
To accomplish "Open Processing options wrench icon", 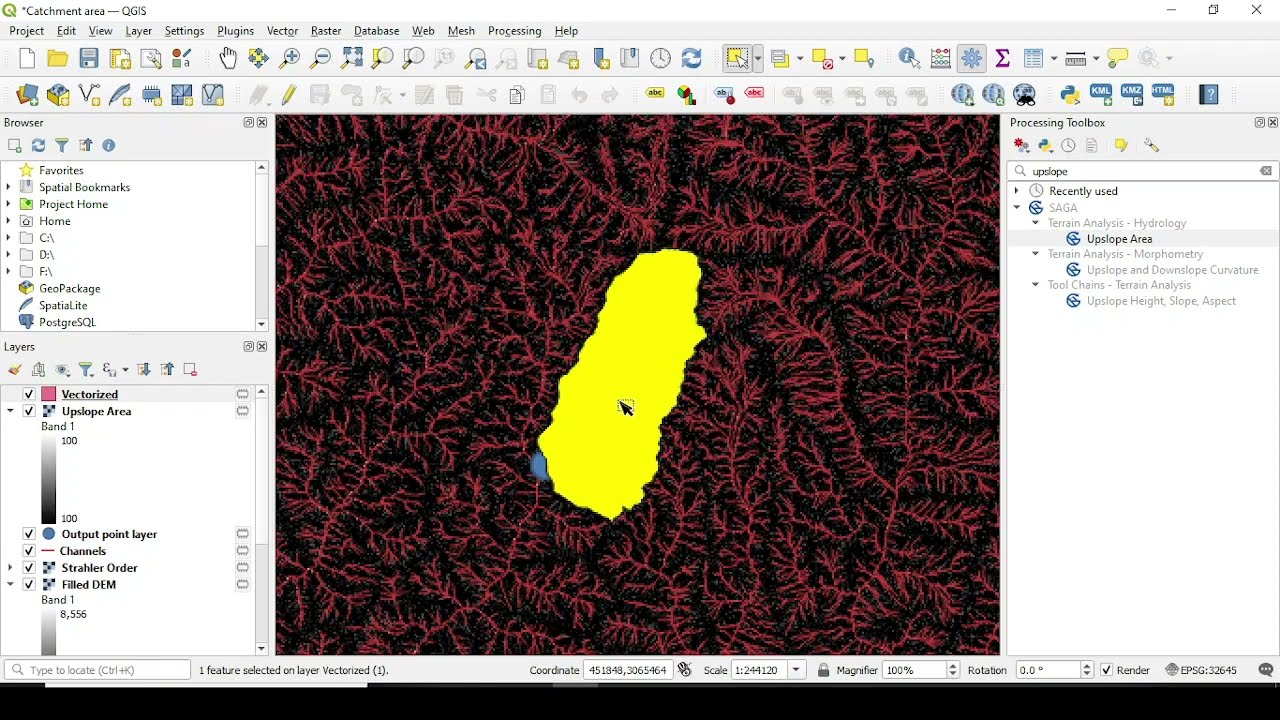I will click(x=1152, y=146).
